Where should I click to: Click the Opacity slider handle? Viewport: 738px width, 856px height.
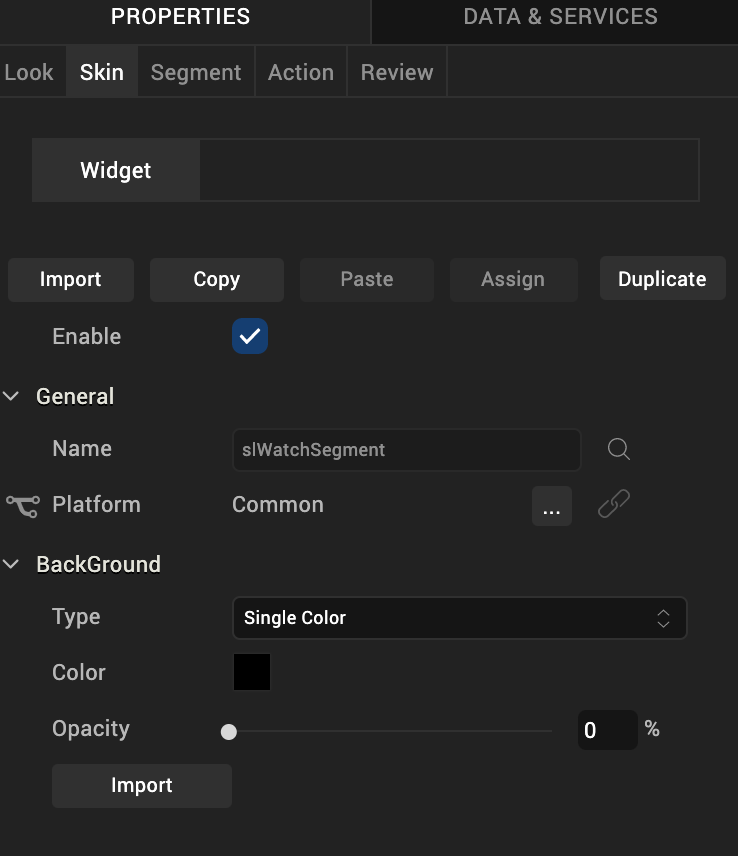[229, 732]
